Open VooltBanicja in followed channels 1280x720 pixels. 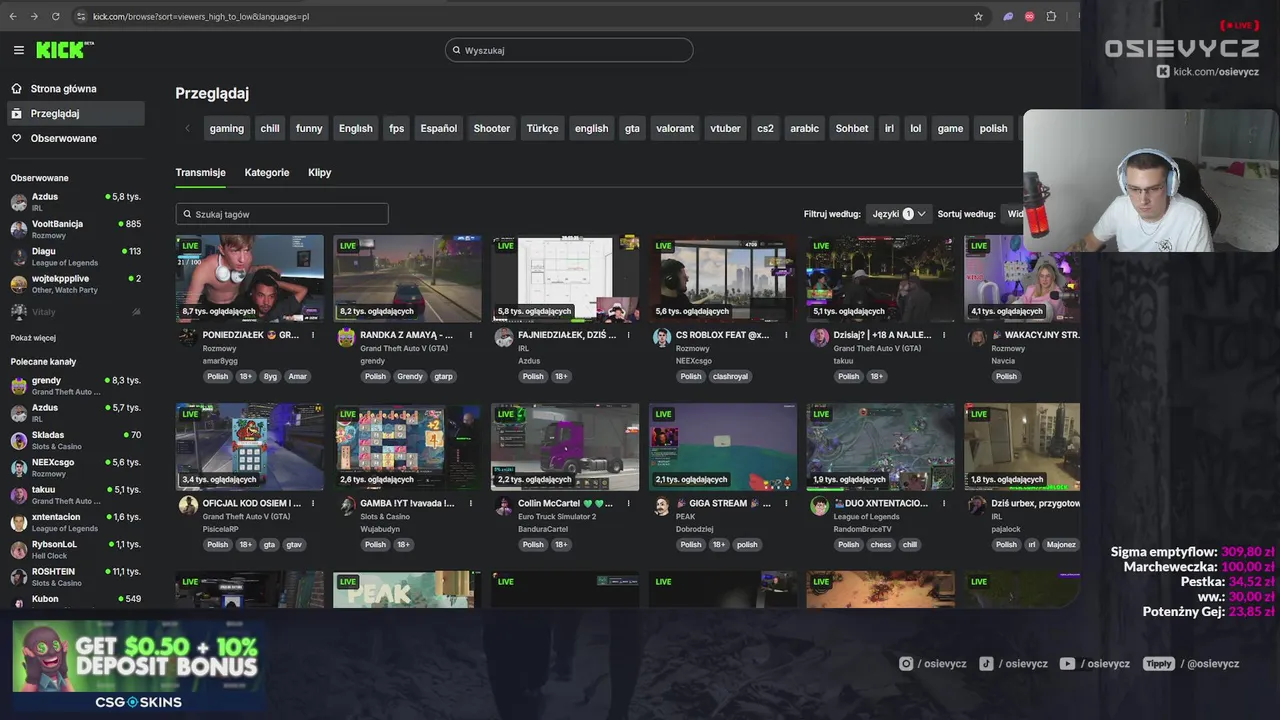click(x=75, y=229)
